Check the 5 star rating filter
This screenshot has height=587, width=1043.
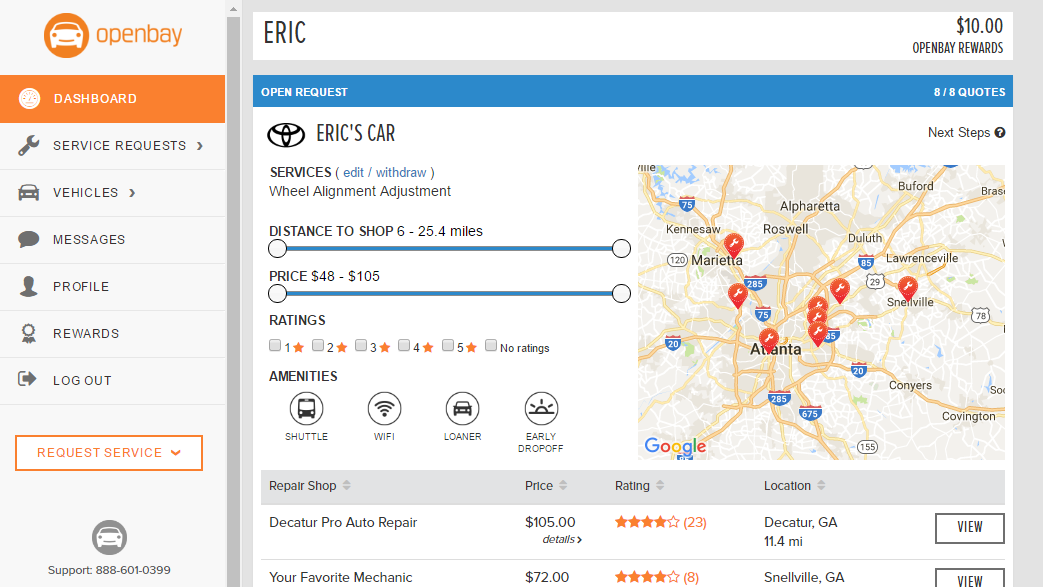click(448, 345)
